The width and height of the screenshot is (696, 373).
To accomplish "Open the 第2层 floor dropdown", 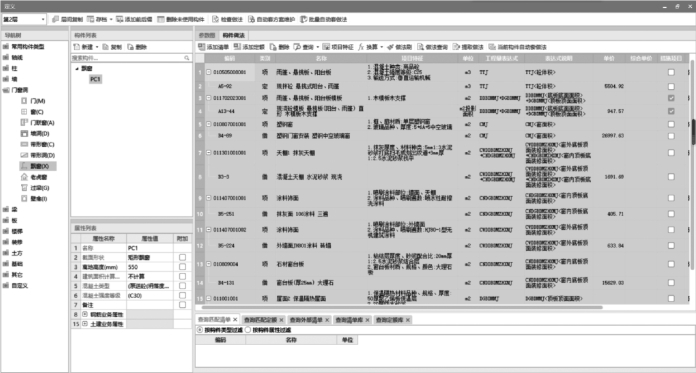I will 43,20.
